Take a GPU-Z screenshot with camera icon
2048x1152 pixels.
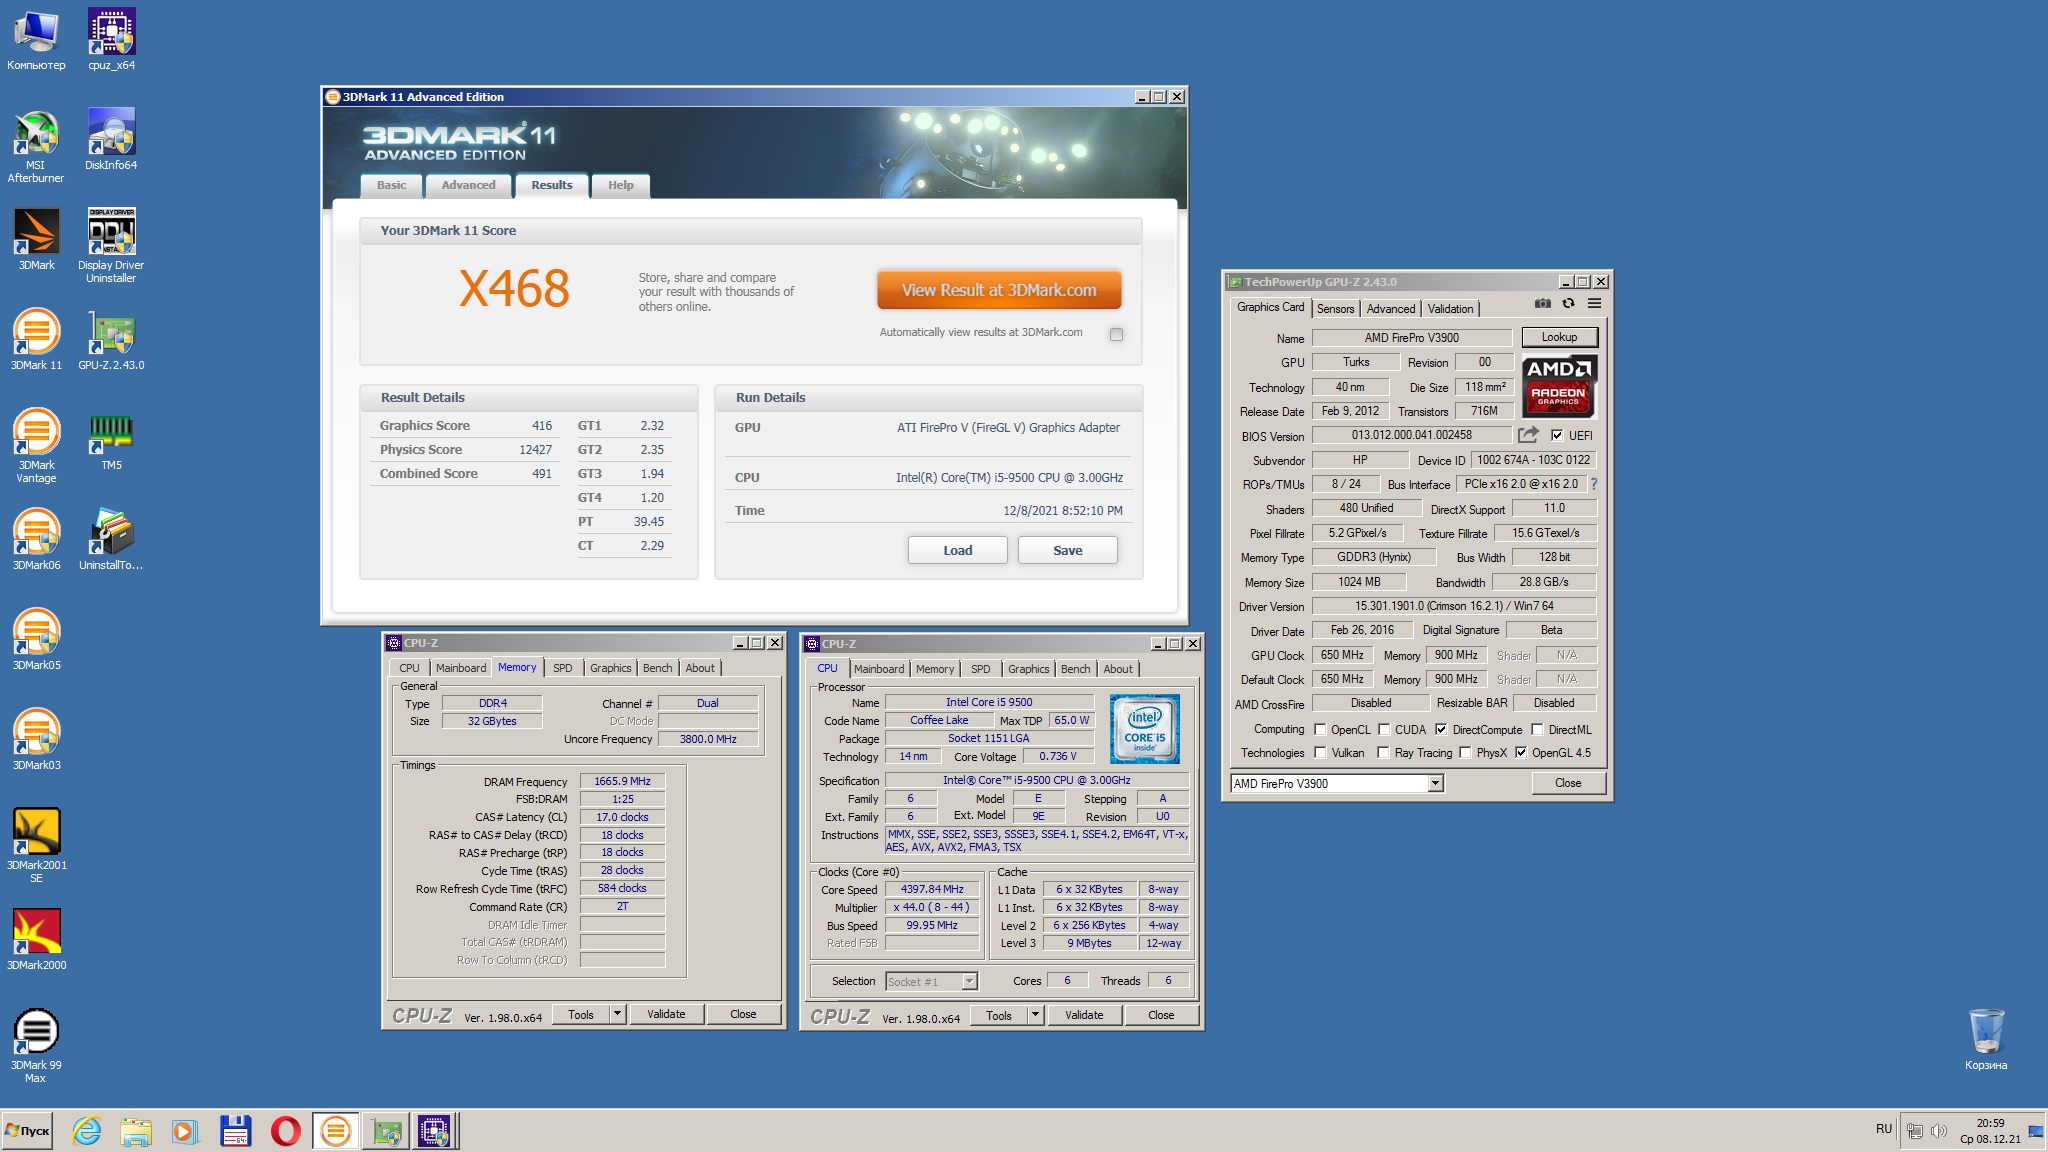point(1543,304)
